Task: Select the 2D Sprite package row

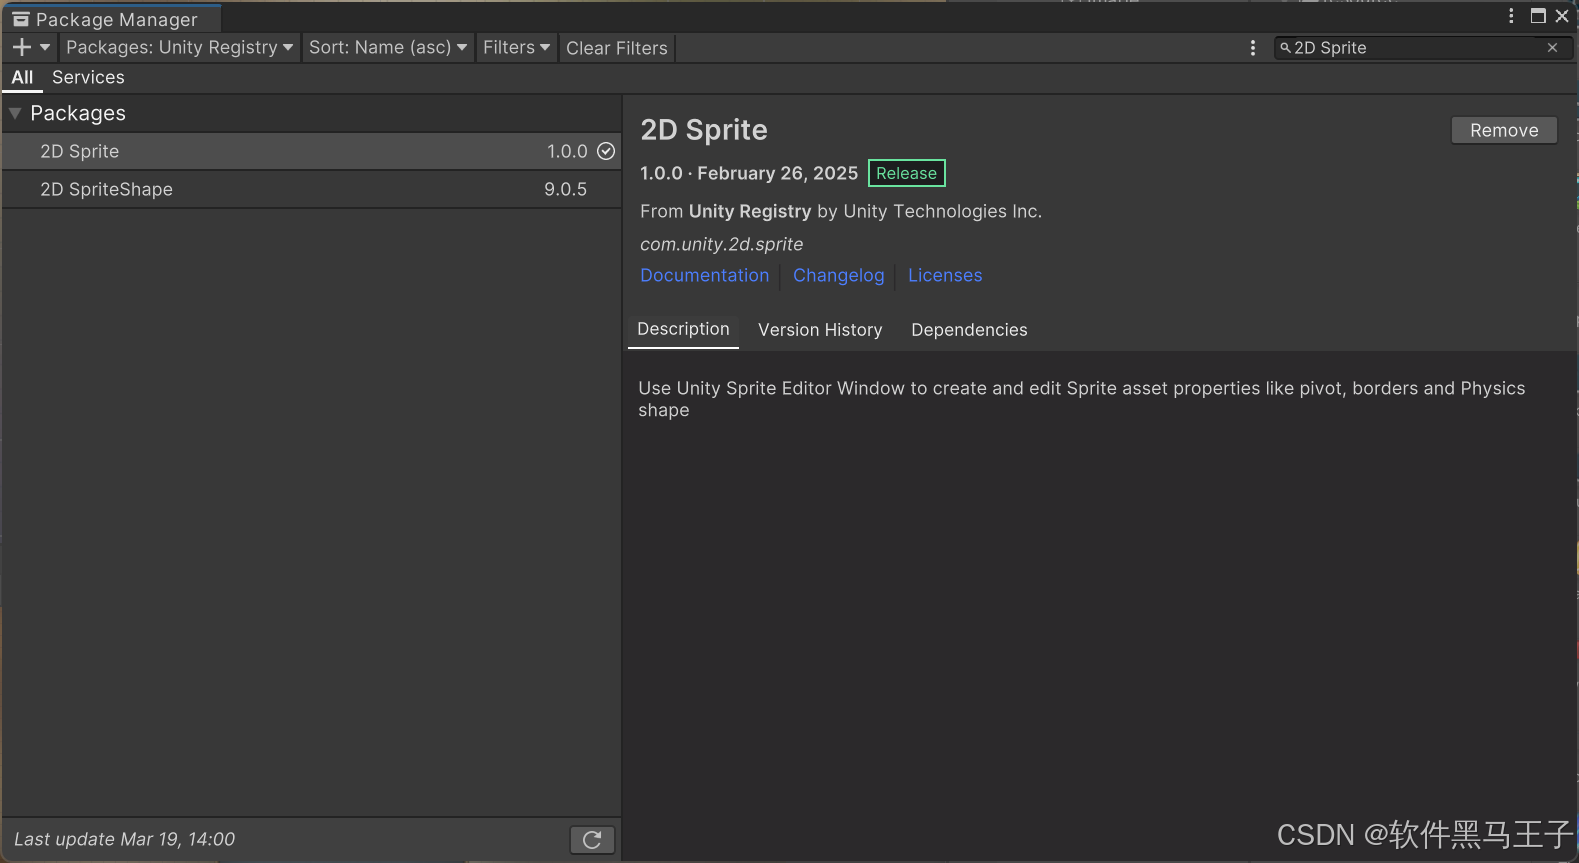Action: pyautogui.click(x=311, y=151)
